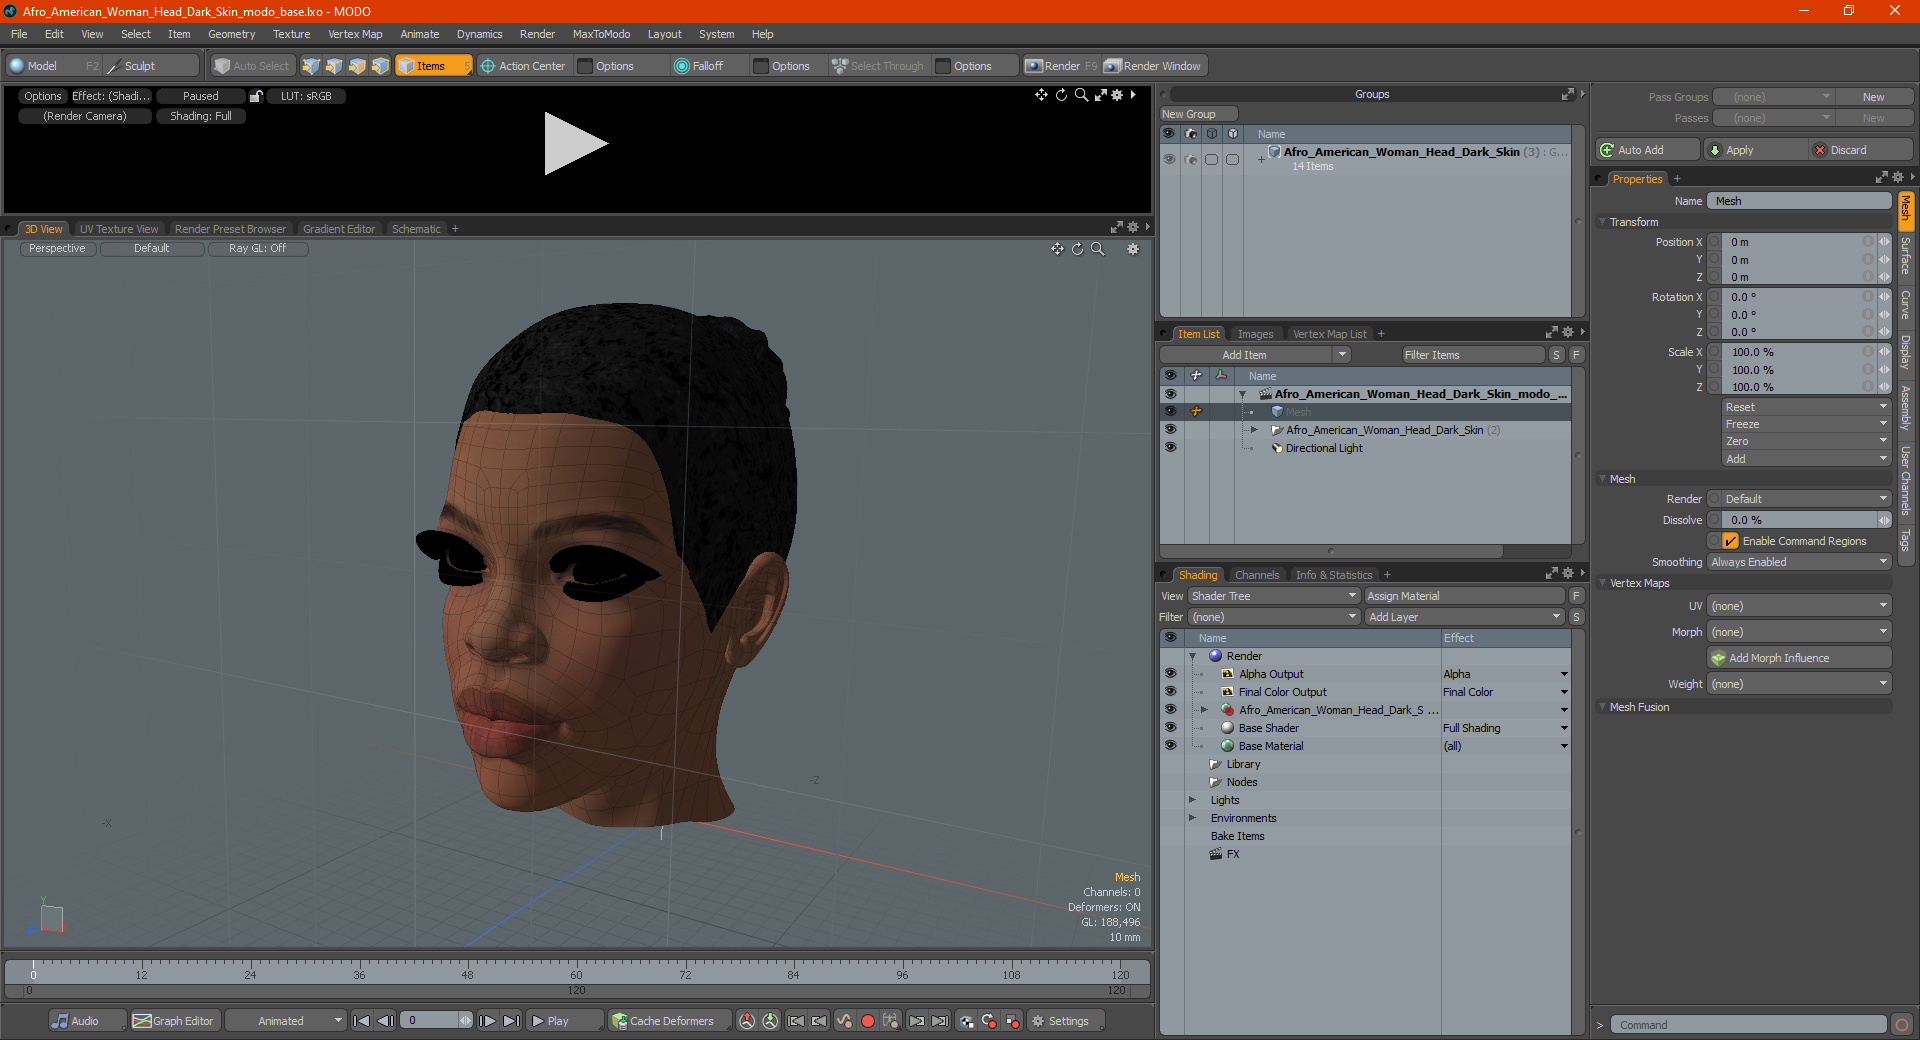
Task: Hide Final Color Output layer
Action: coord(1170,692)
